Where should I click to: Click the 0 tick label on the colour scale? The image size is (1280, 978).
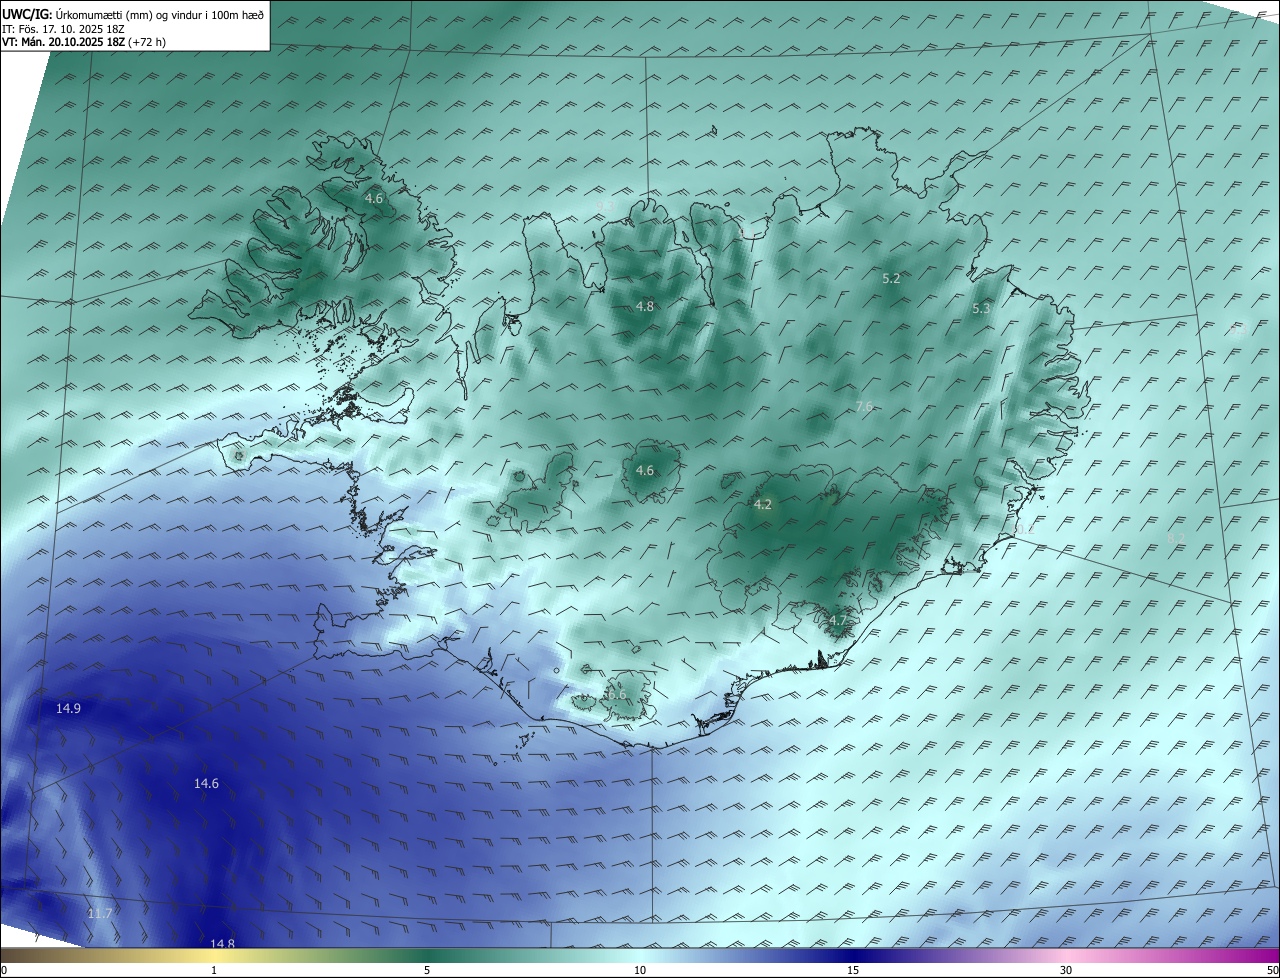[4, 970]
